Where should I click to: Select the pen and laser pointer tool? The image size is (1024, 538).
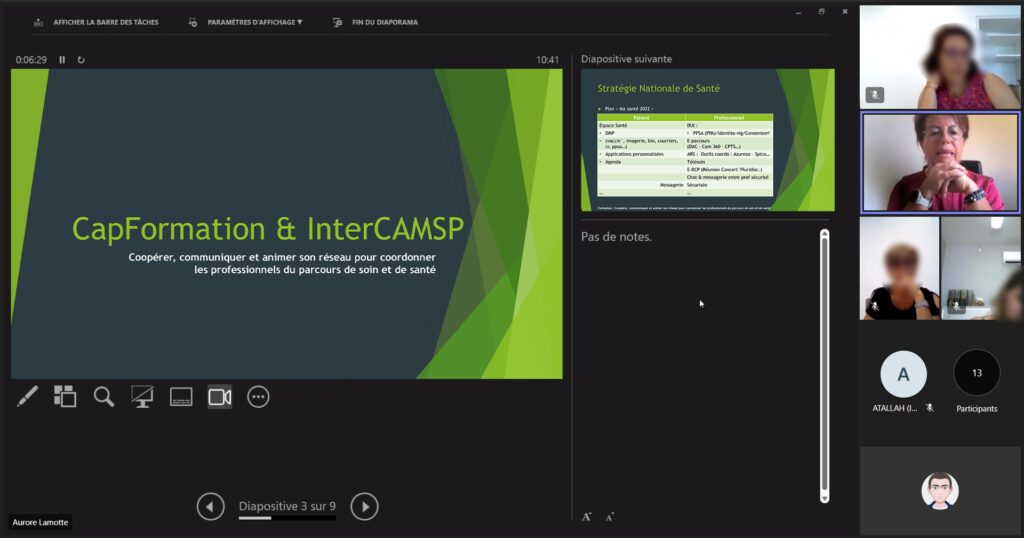[x=27, y=396]
